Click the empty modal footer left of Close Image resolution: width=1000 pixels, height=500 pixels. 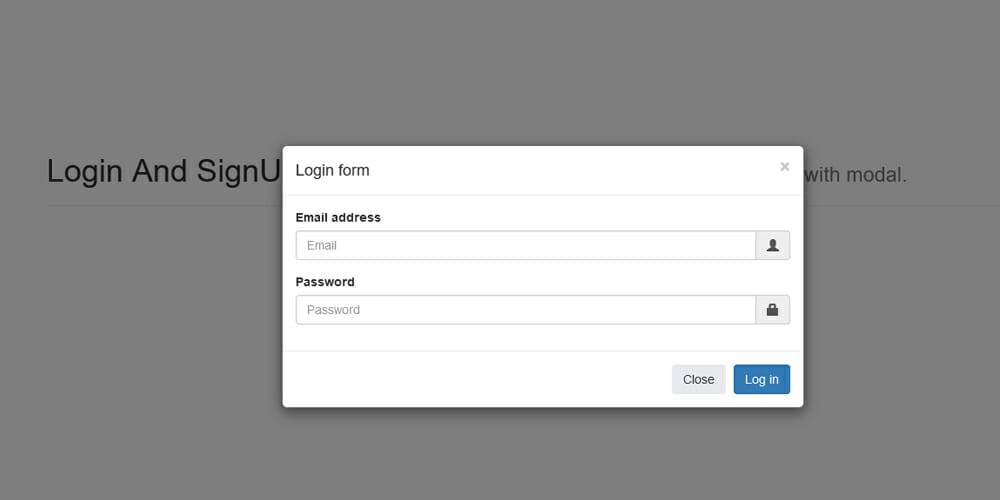tap(470, 379)
